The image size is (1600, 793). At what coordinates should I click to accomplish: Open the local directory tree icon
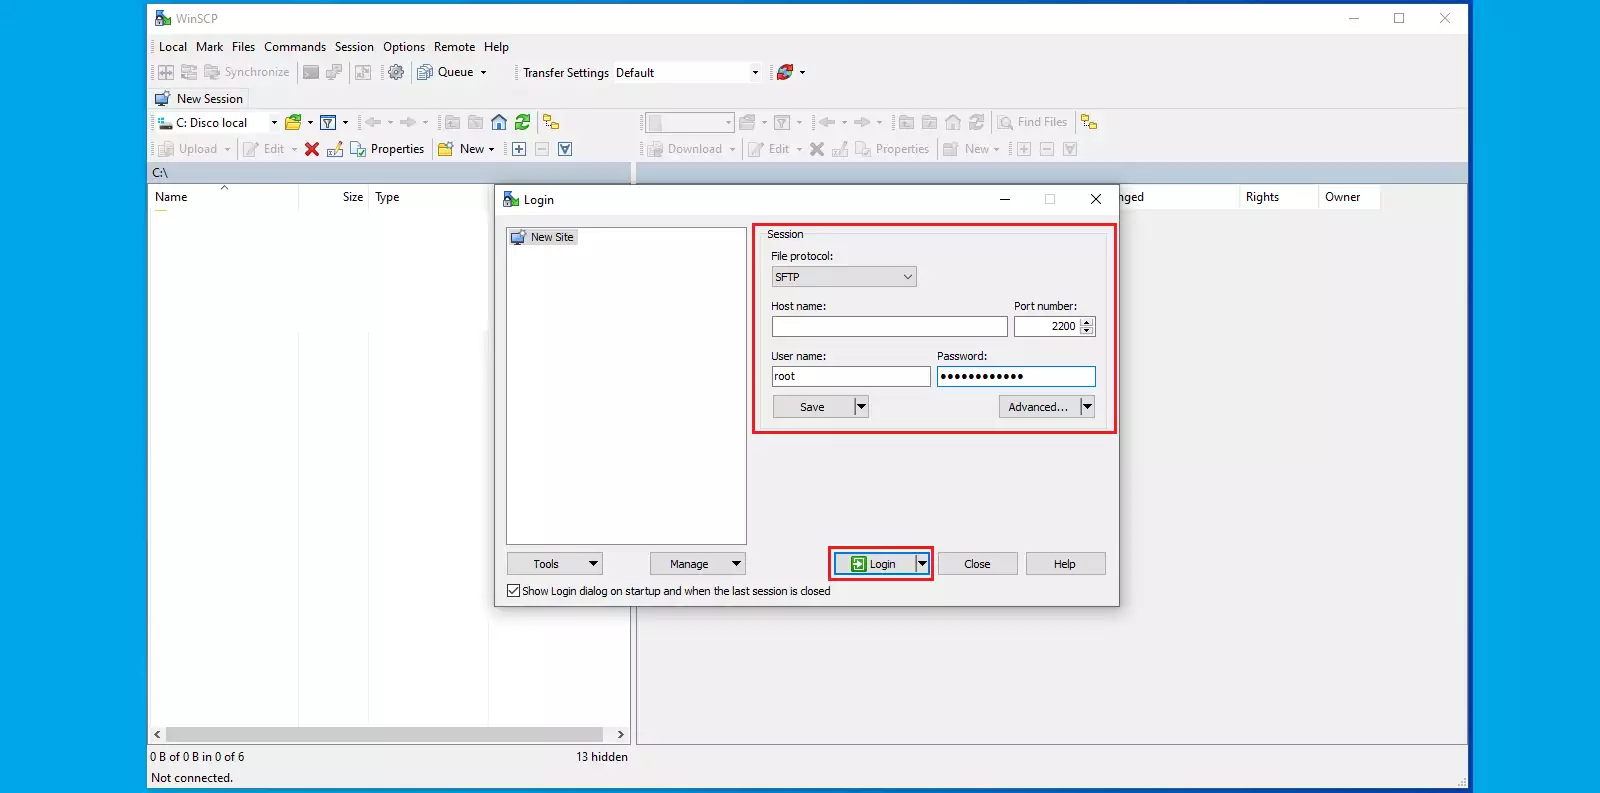[551, 122]
